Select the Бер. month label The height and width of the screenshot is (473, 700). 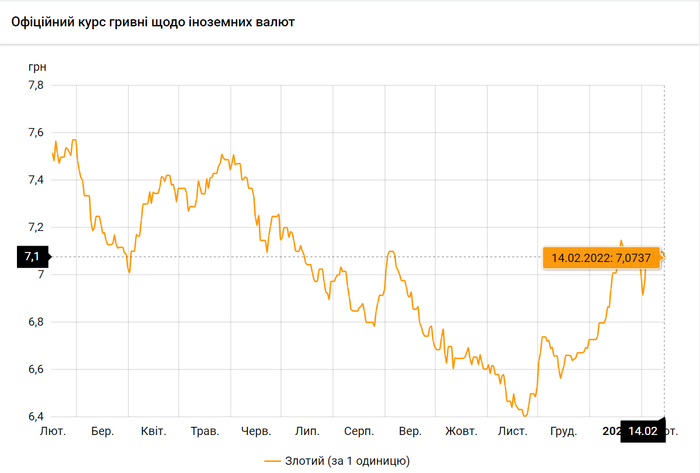click(102, 432)
